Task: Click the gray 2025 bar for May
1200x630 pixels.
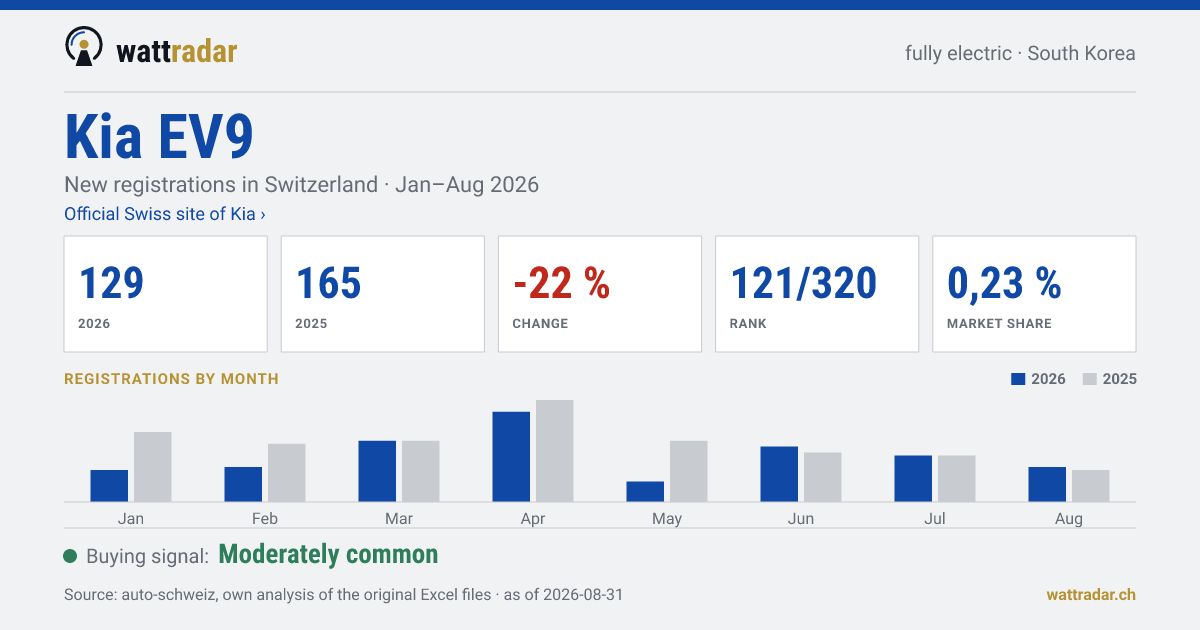Action: tap(689, 471)
